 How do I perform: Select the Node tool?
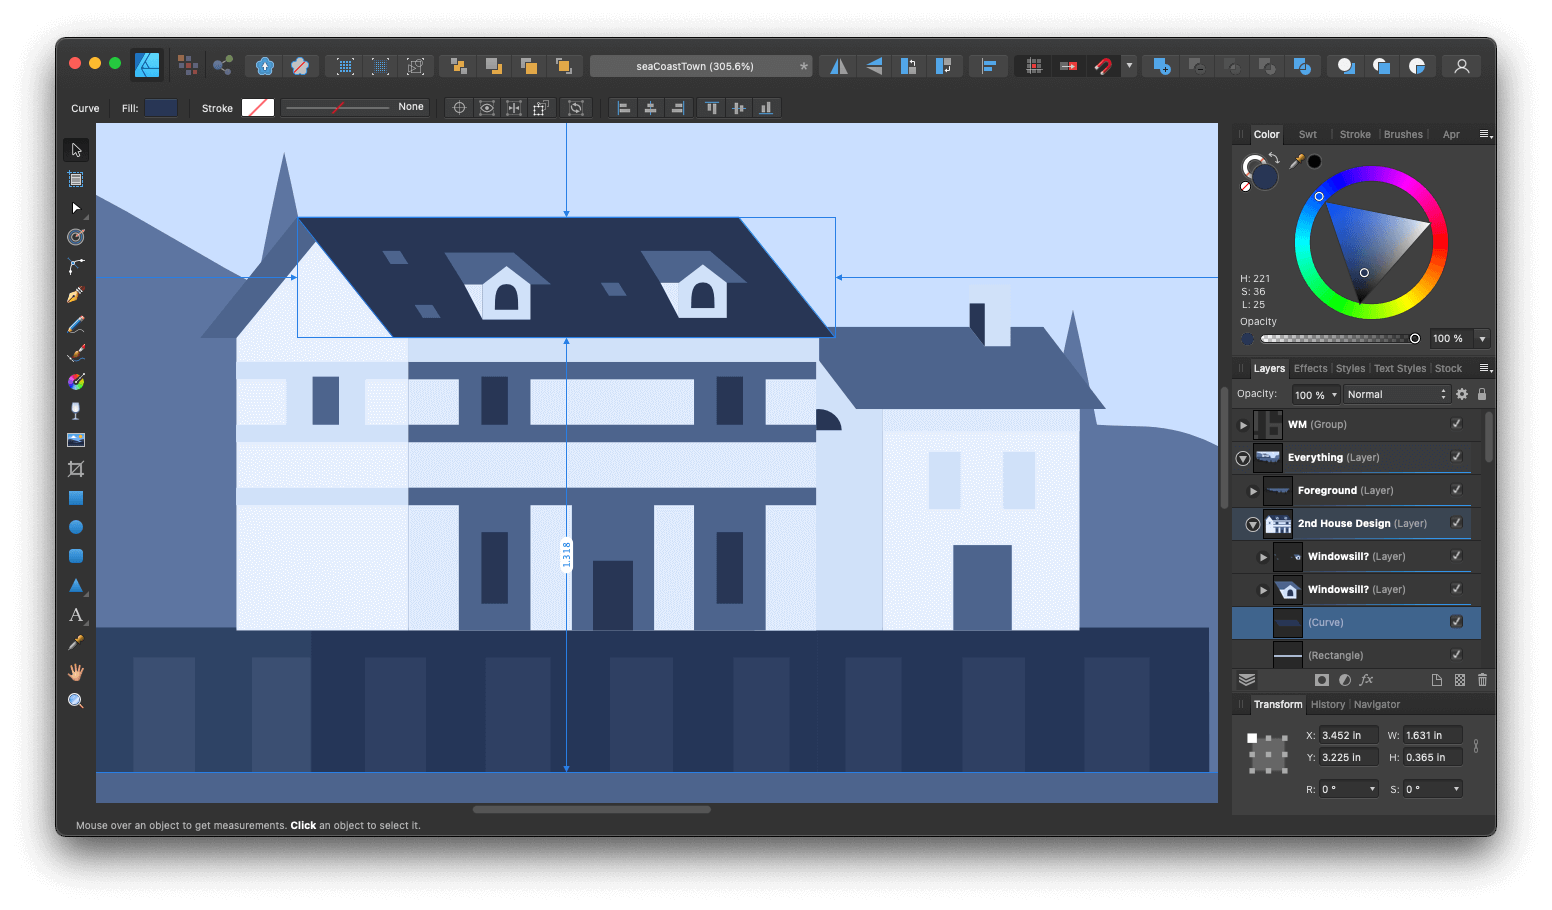[75, 208]
